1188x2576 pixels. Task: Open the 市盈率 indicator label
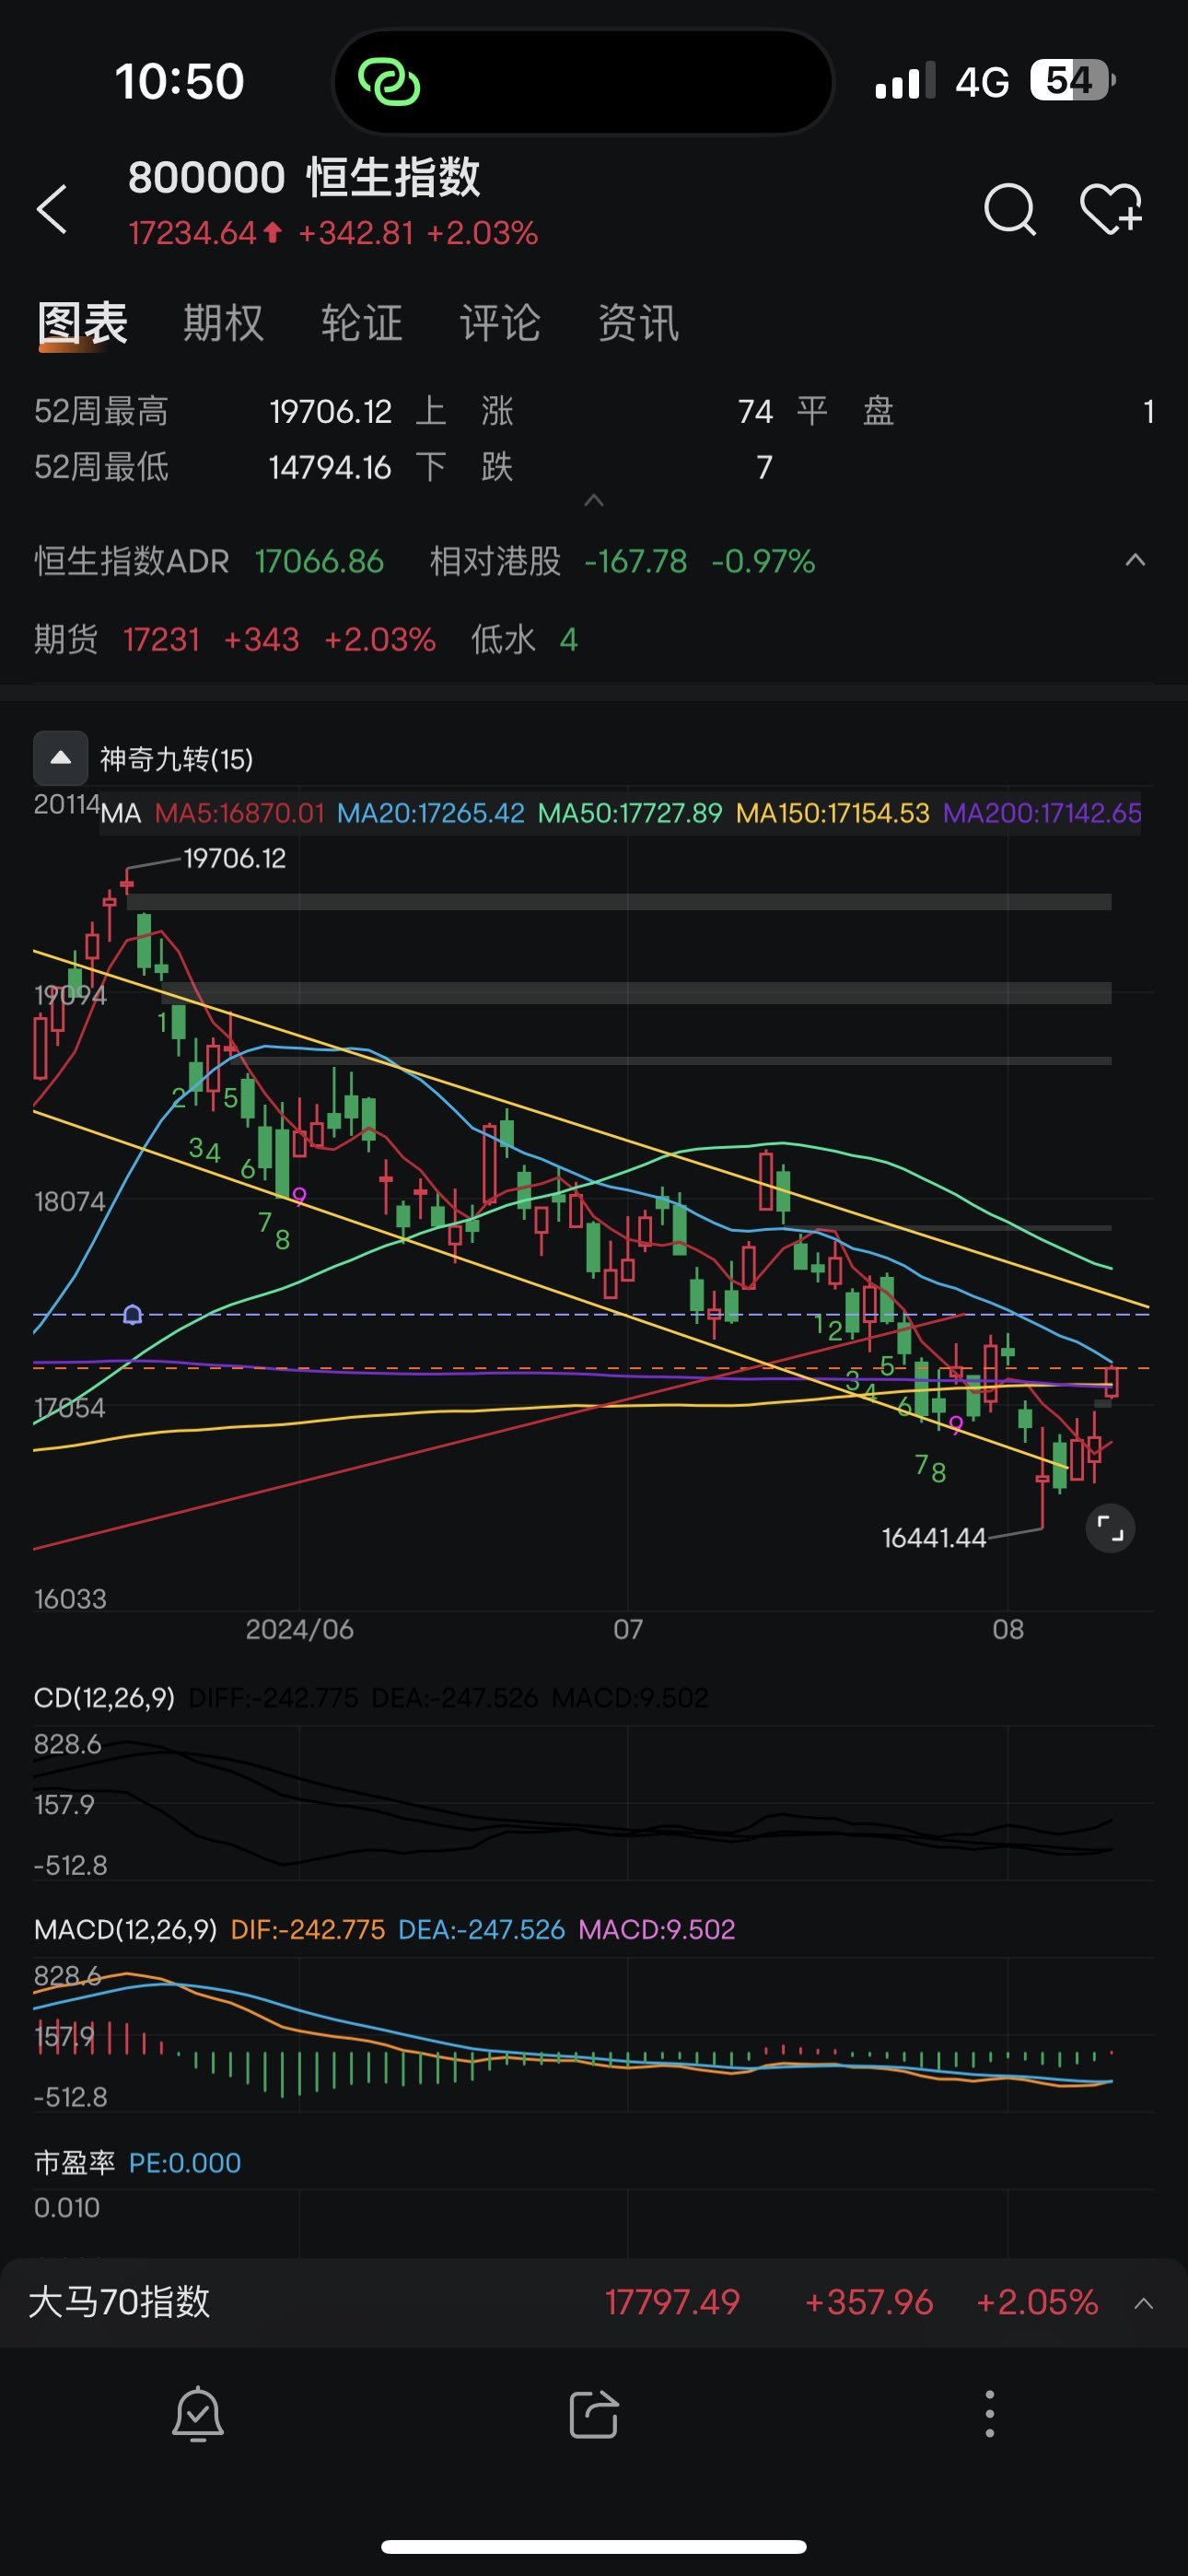(x=75, y=2162)
